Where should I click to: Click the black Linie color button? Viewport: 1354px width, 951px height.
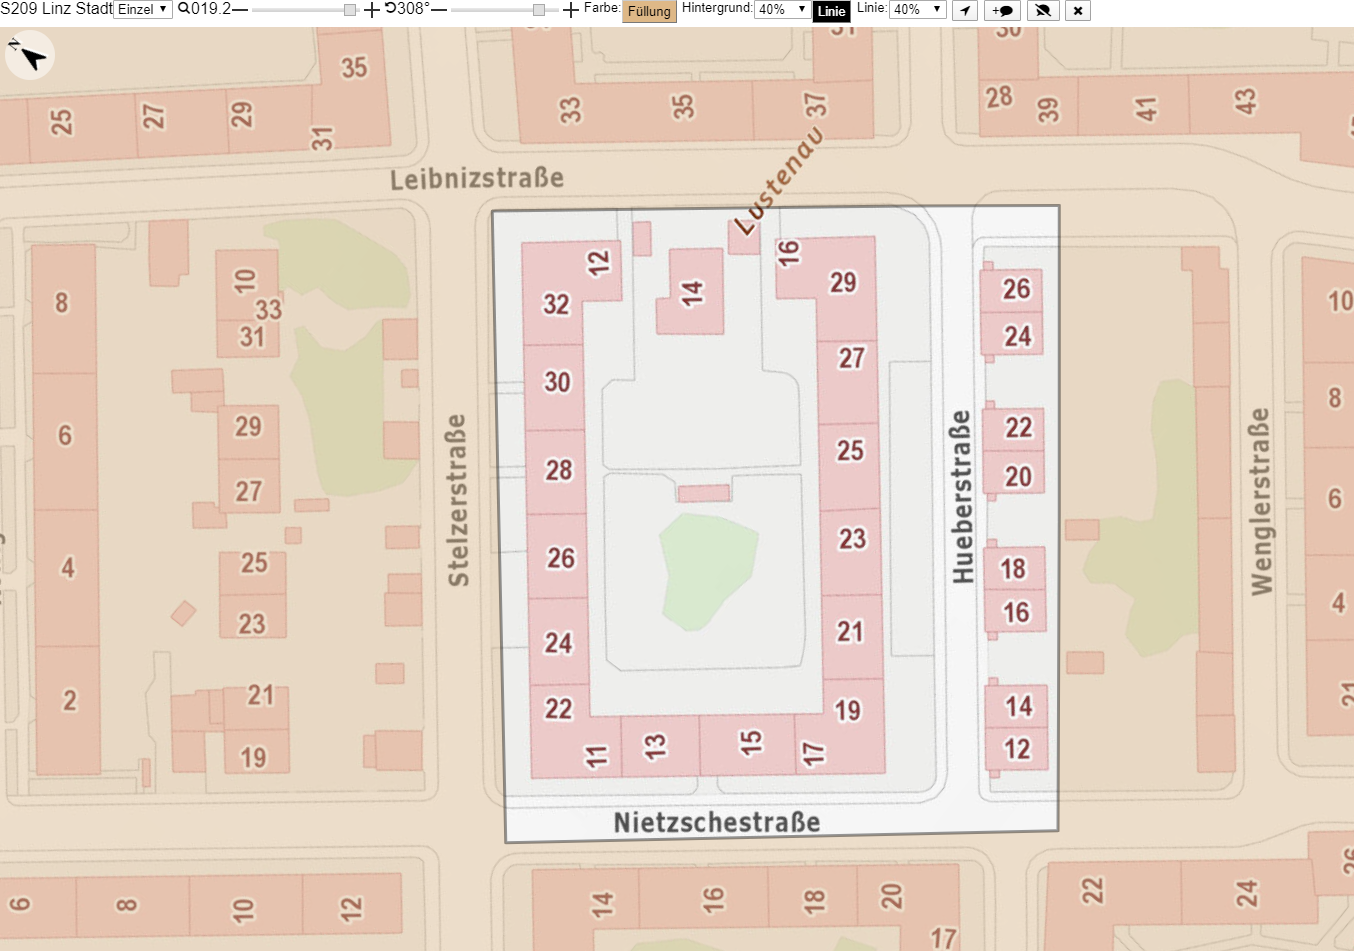point(831,11)
